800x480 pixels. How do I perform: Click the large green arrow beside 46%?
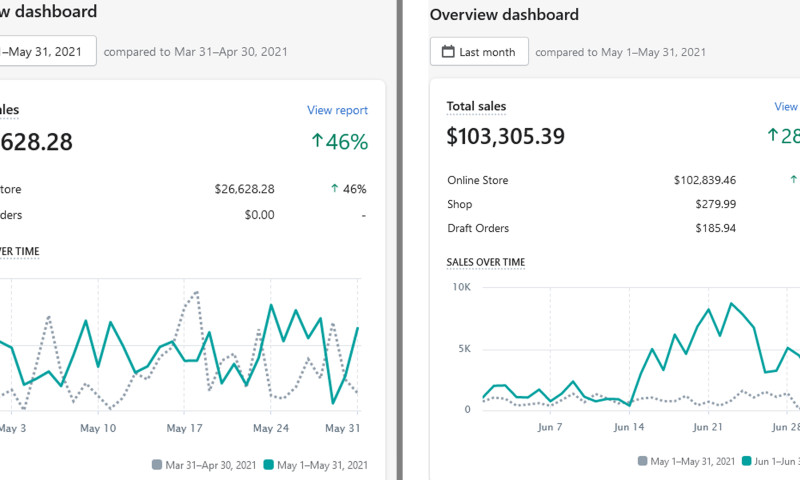tap(317, 141)
